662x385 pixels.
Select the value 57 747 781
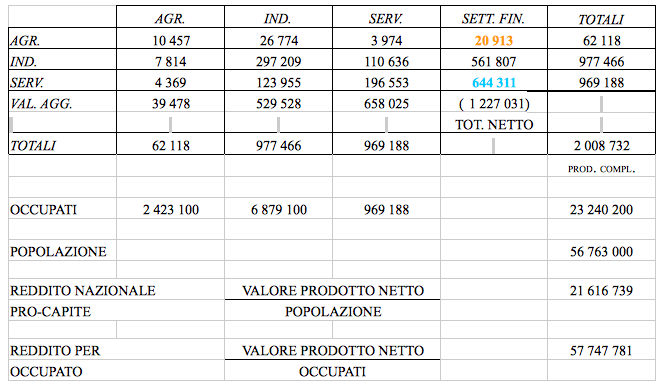[601, 351]
